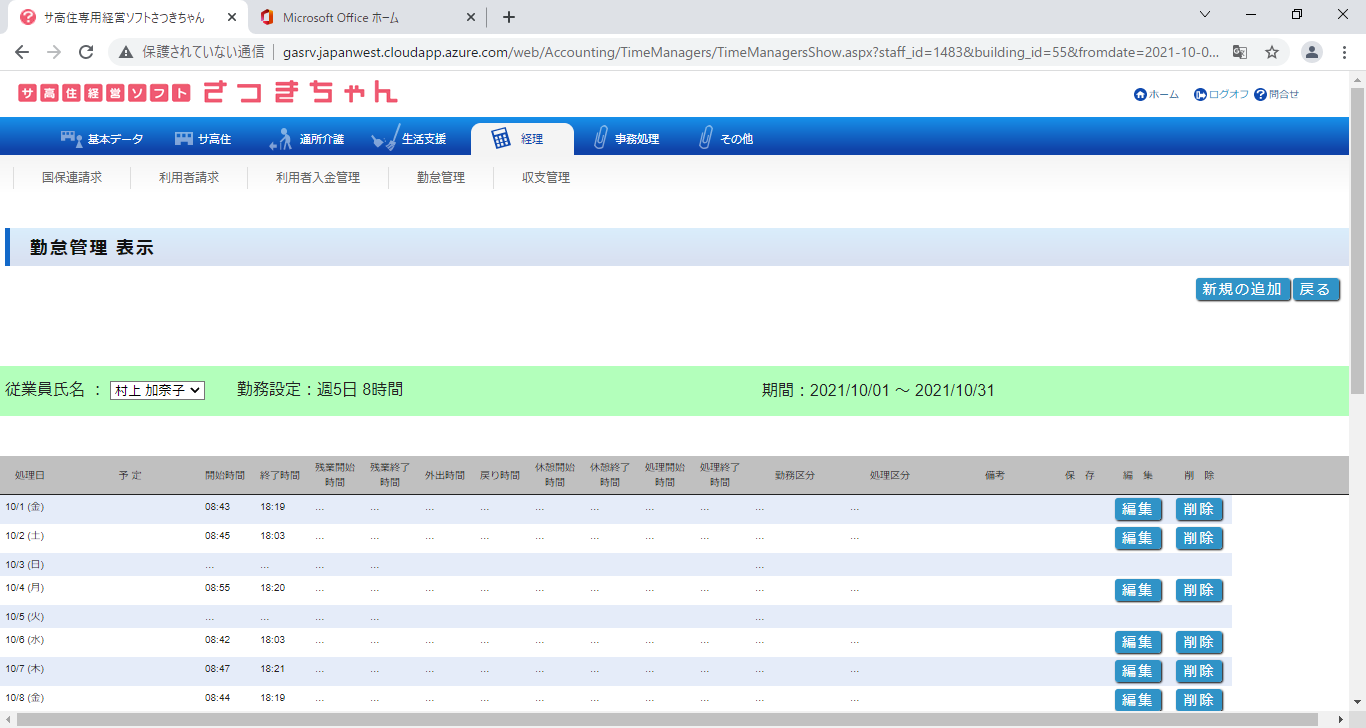This screenshot has height=728, width=1366.
Task: Open the 問合せ help icon
Action: pyautogui.click(x=1260, y=95)
